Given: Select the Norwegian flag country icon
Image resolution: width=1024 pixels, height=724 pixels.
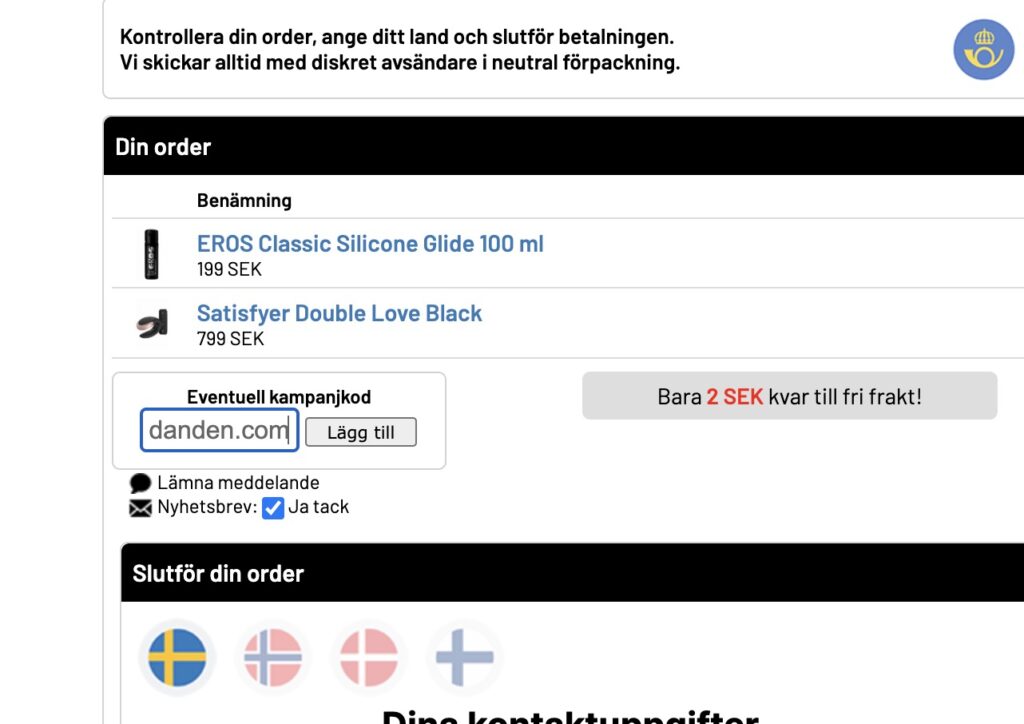Looking at the screenshot, I should click(x=273, y=657).
